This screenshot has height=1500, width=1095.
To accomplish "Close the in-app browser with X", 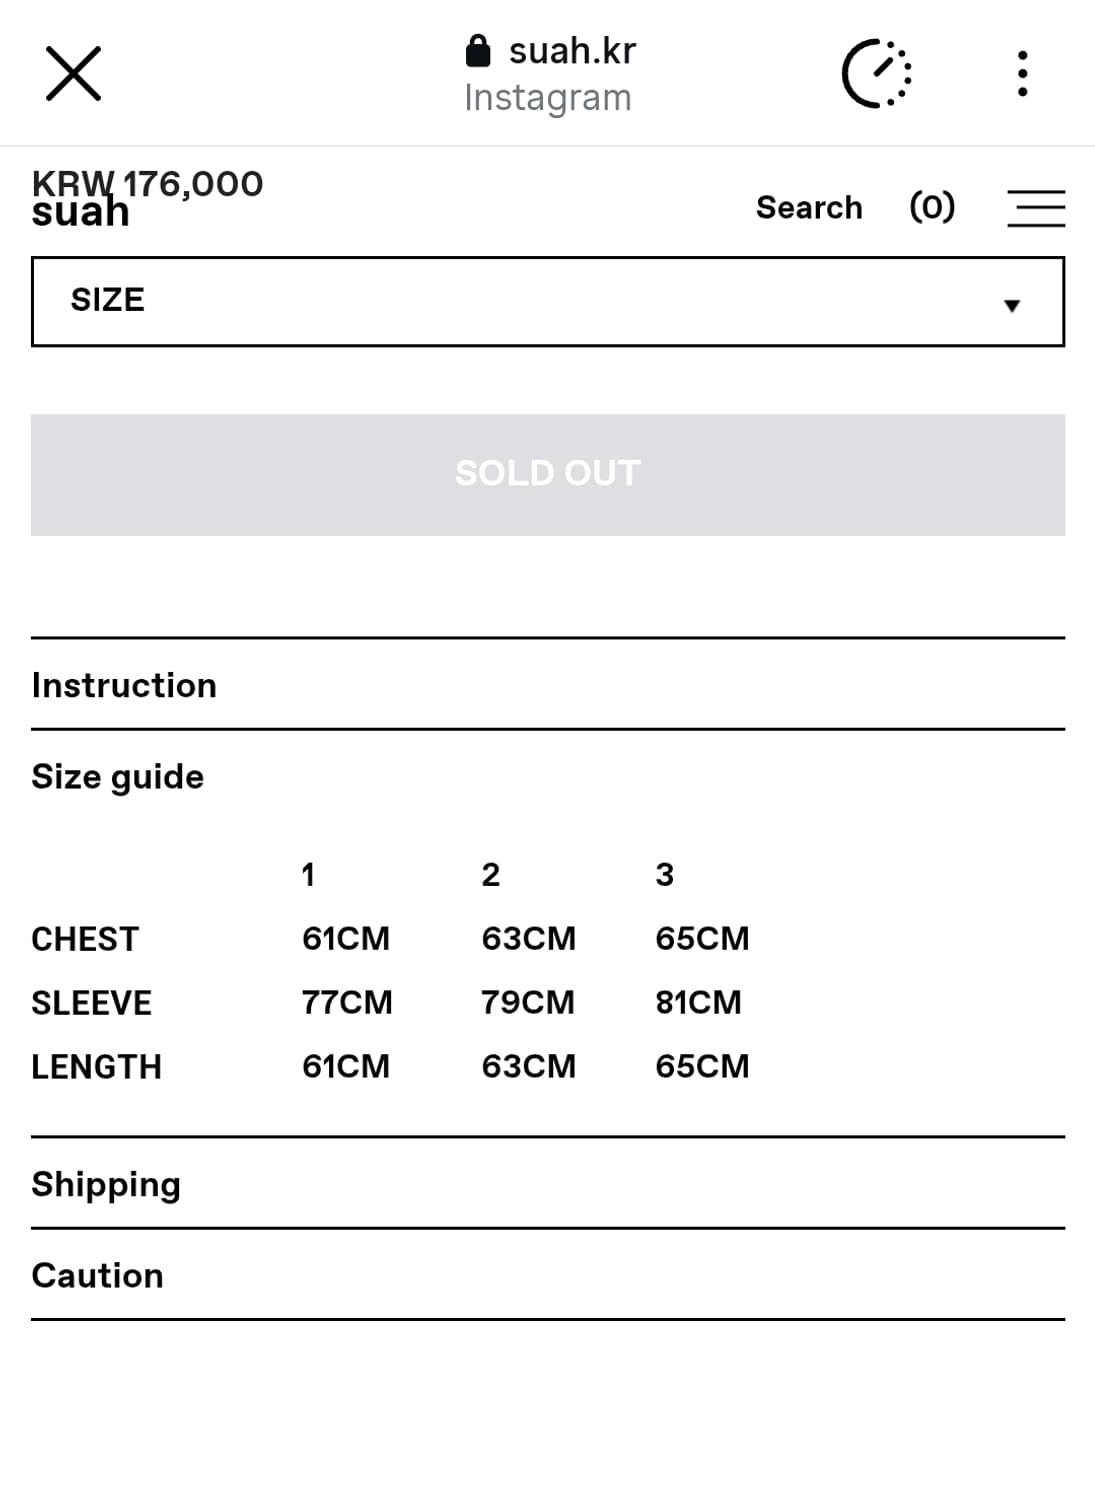I will point(73,74).
